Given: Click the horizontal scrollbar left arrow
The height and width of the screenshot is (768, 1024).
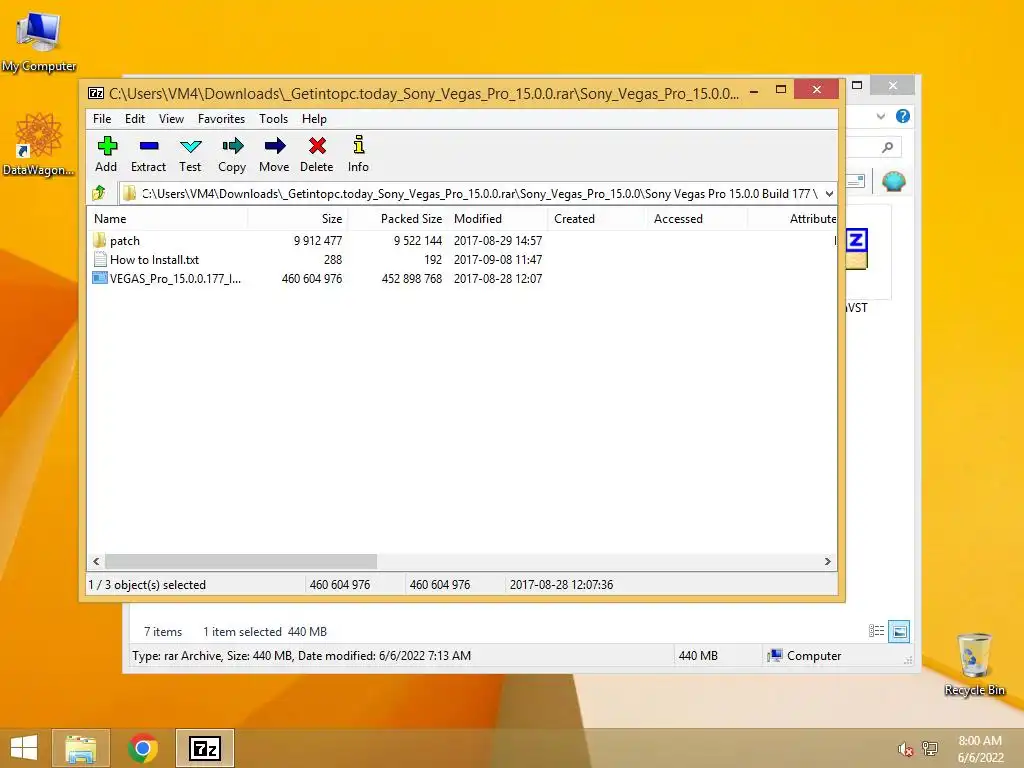Looking at the screenshot, I should 97,562.
